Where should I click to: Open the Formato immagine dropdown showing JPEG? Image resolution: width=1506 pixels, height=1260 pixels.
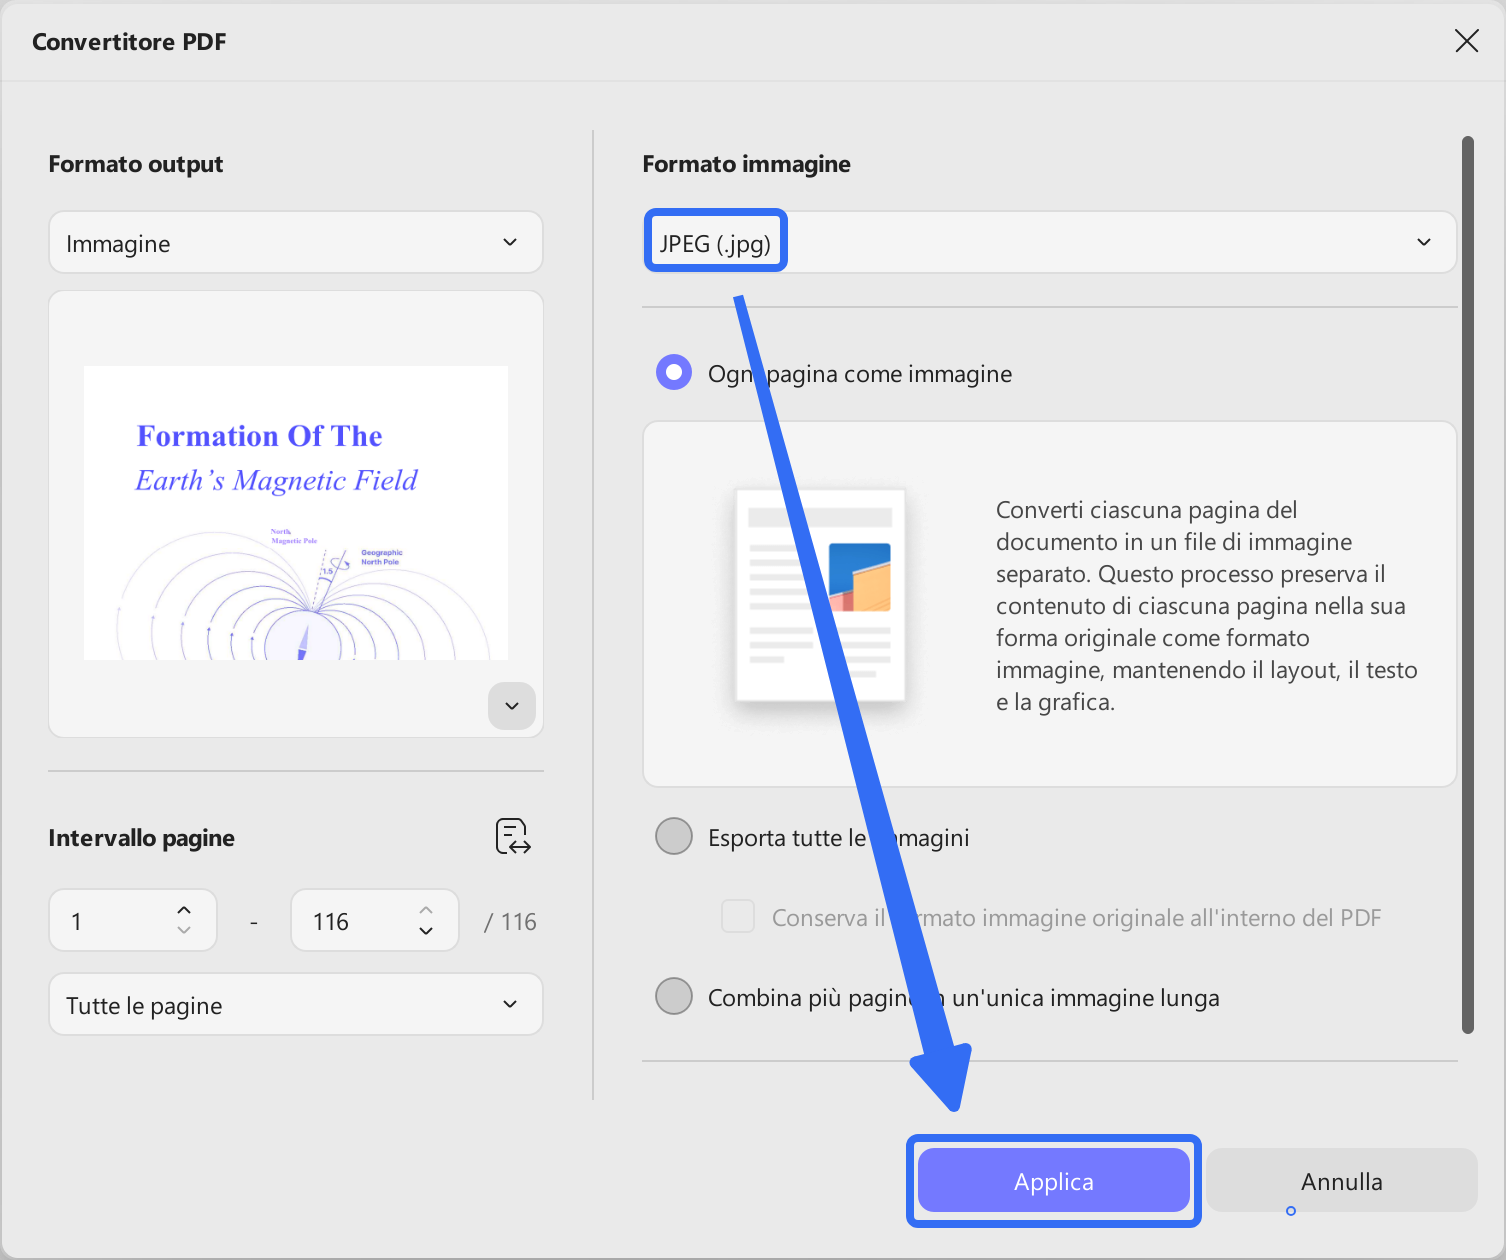(x=1049, y=242)
